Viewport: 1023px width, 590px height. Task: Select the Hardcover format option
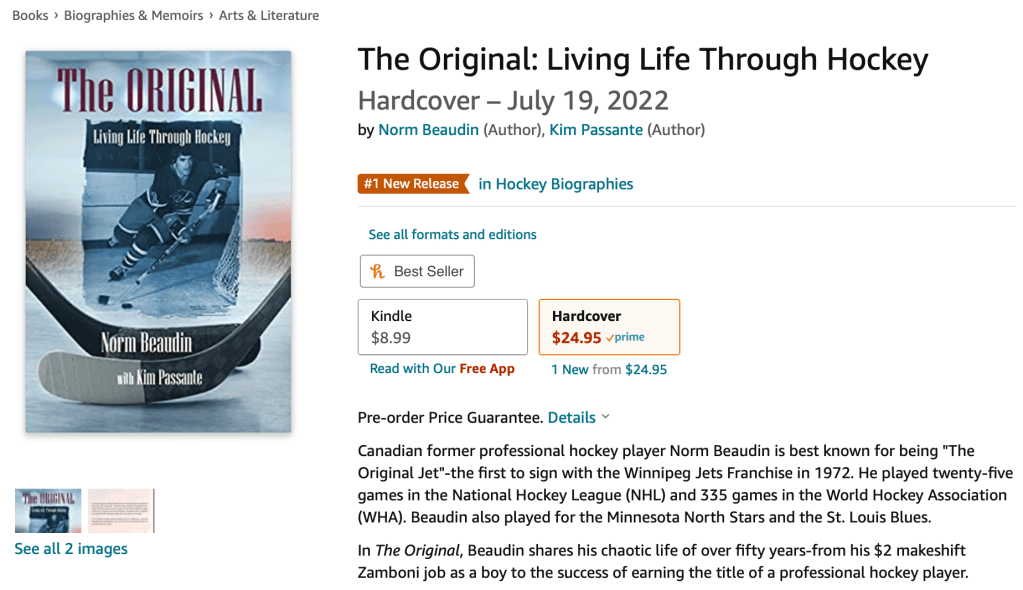tap(609, 327)
